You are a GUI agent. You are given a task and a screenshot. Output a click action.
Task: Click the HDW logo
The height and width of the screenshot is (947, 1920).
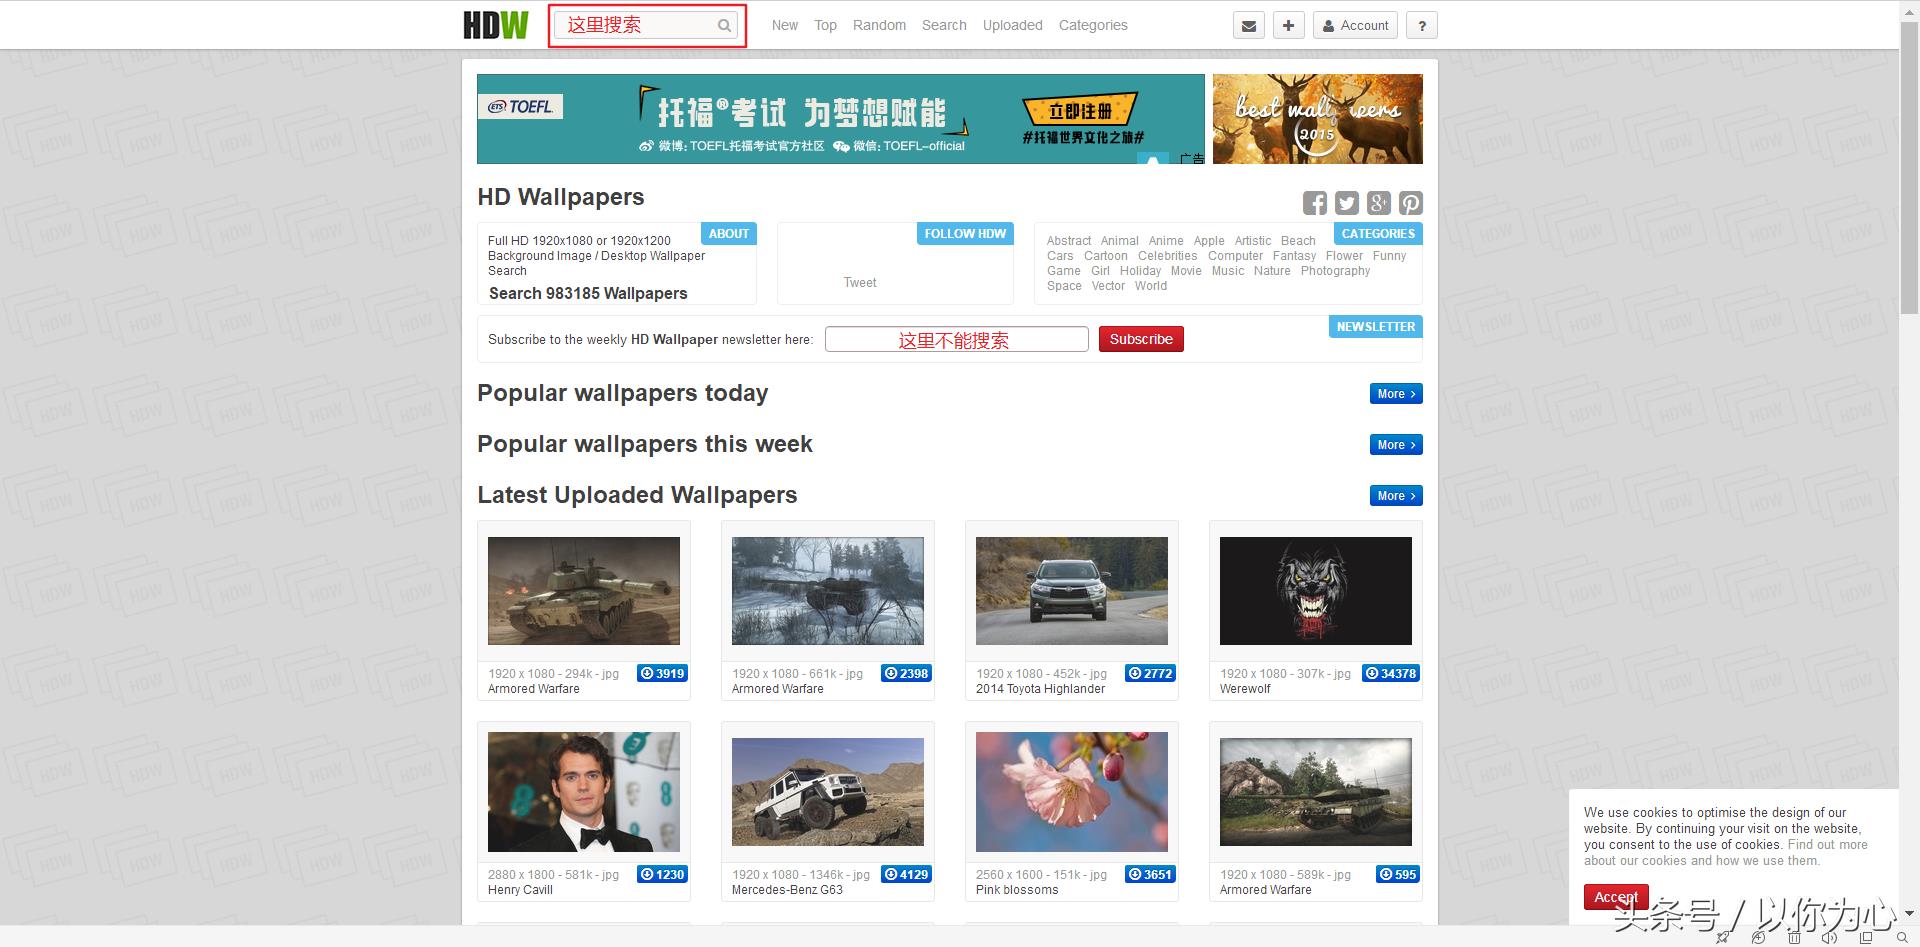coord(495,25)
